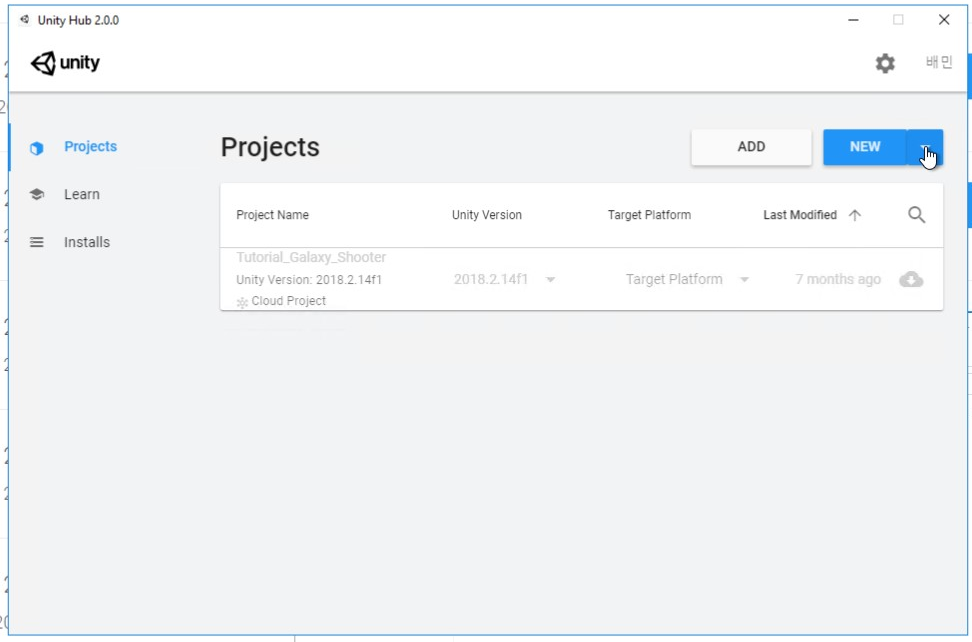Go to the Learn section

tap(82, 195)
